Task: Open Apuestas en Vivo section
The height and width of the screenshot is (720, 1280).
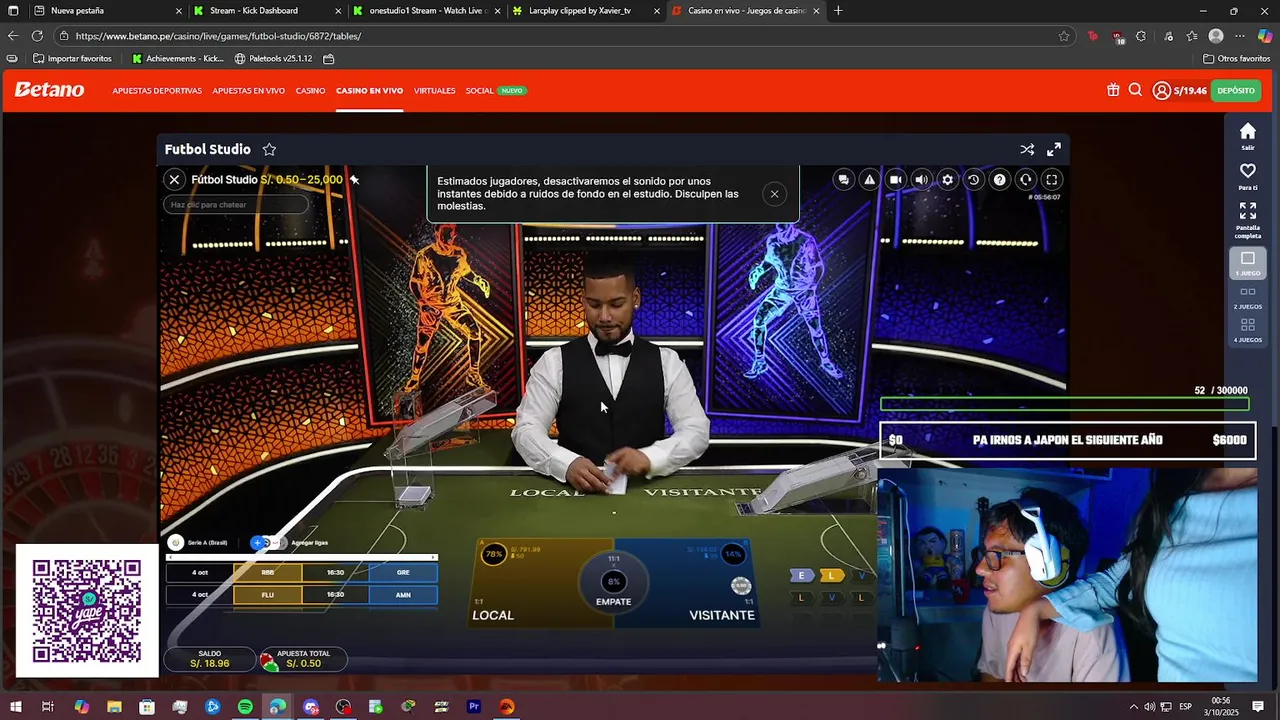Action: coord(248,91)
